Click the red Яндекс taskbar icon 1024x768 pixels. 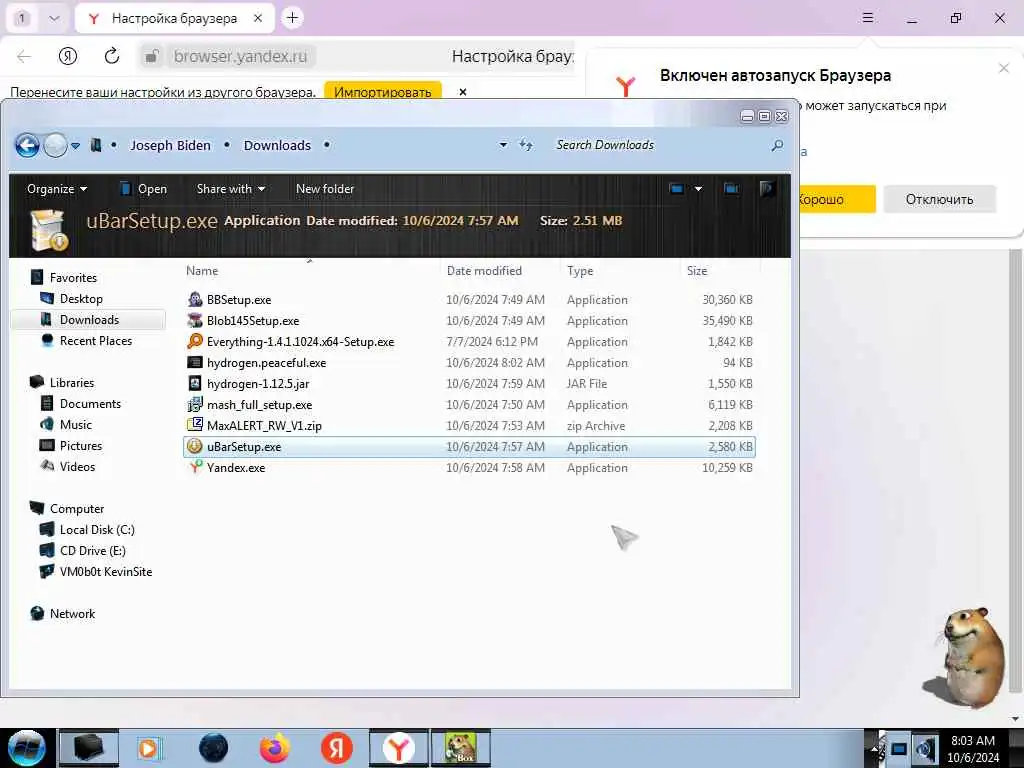tap(337, 748)
